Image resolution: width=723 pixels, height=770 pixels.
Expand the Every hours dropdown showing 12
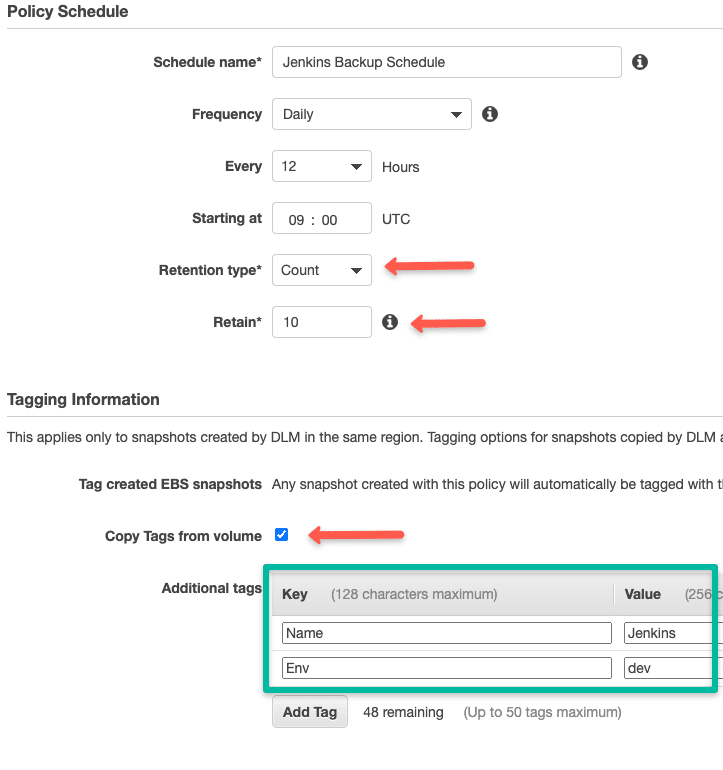tap(321, 166)
